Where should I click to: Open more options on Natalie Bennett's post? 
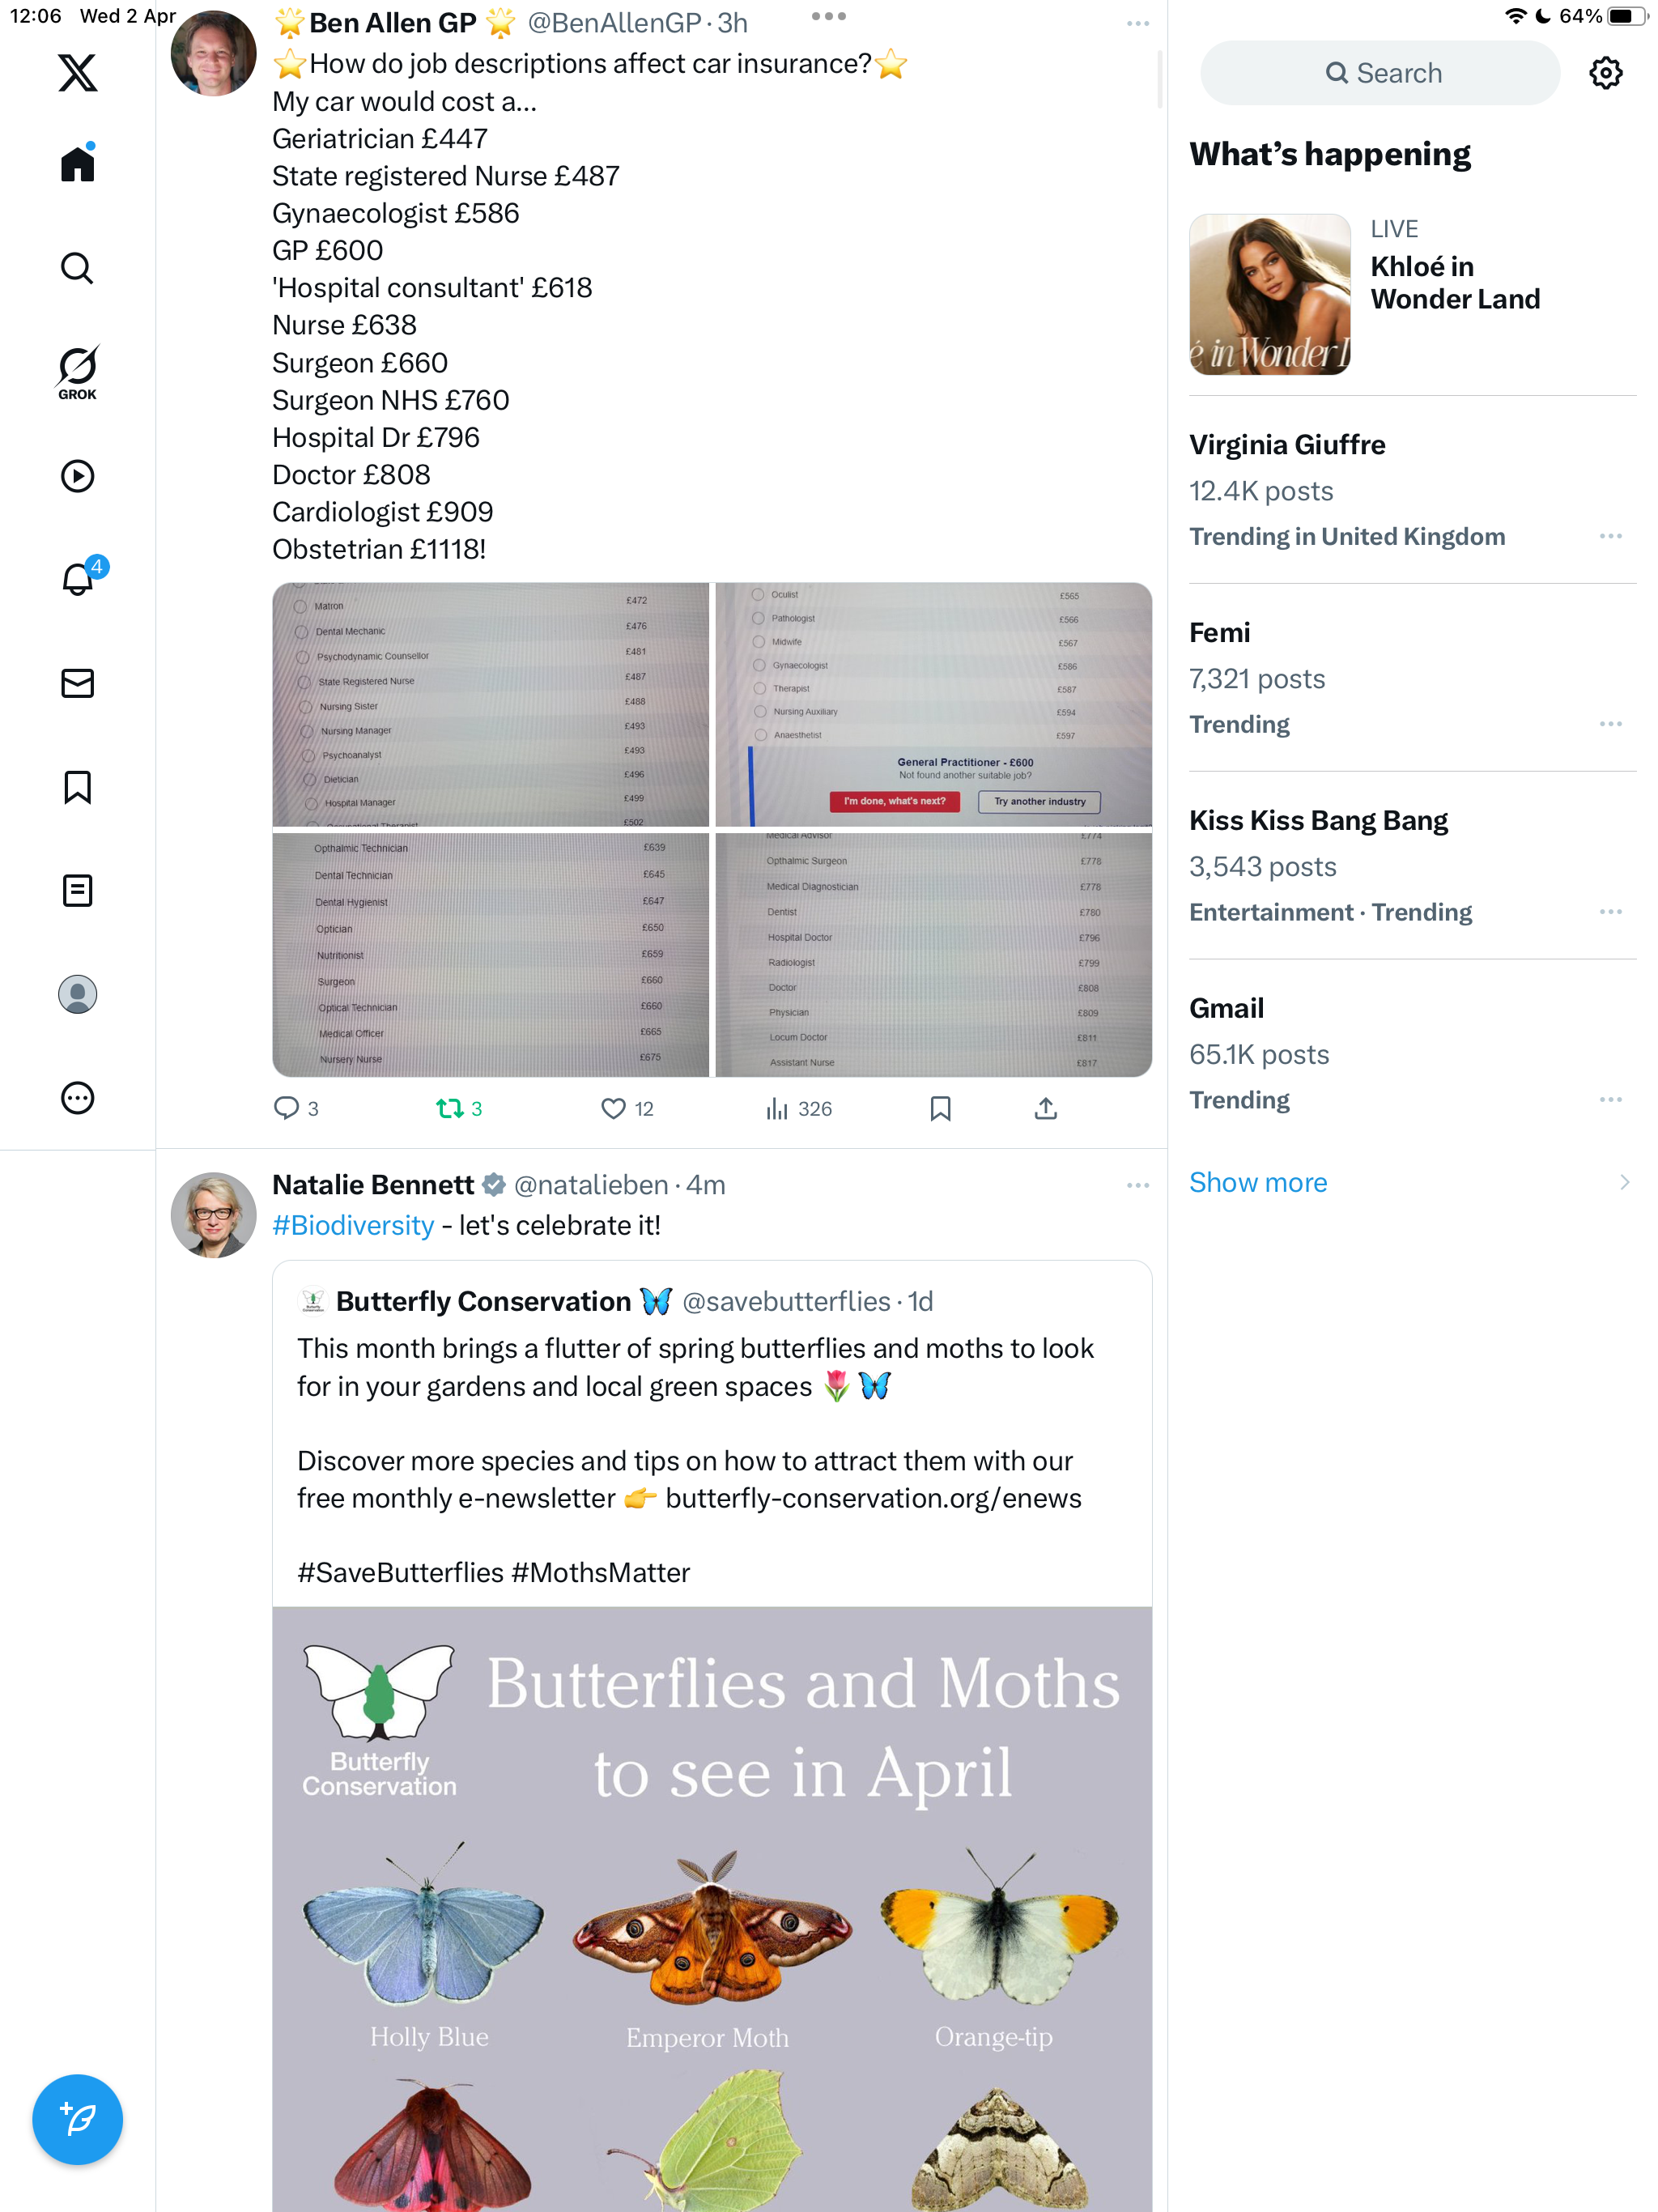pyautogui.click(x=1137, y=1185)
